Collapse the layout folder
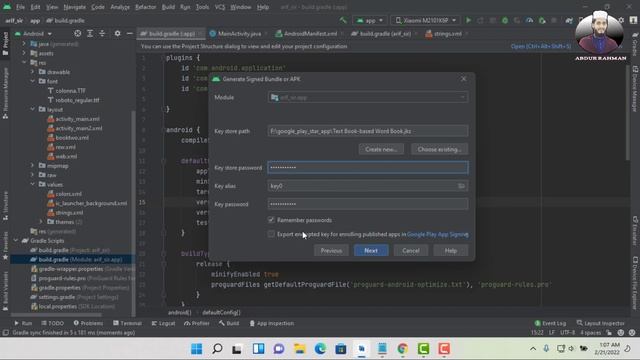This screenshot has height=360, width=640. point(33,109)
